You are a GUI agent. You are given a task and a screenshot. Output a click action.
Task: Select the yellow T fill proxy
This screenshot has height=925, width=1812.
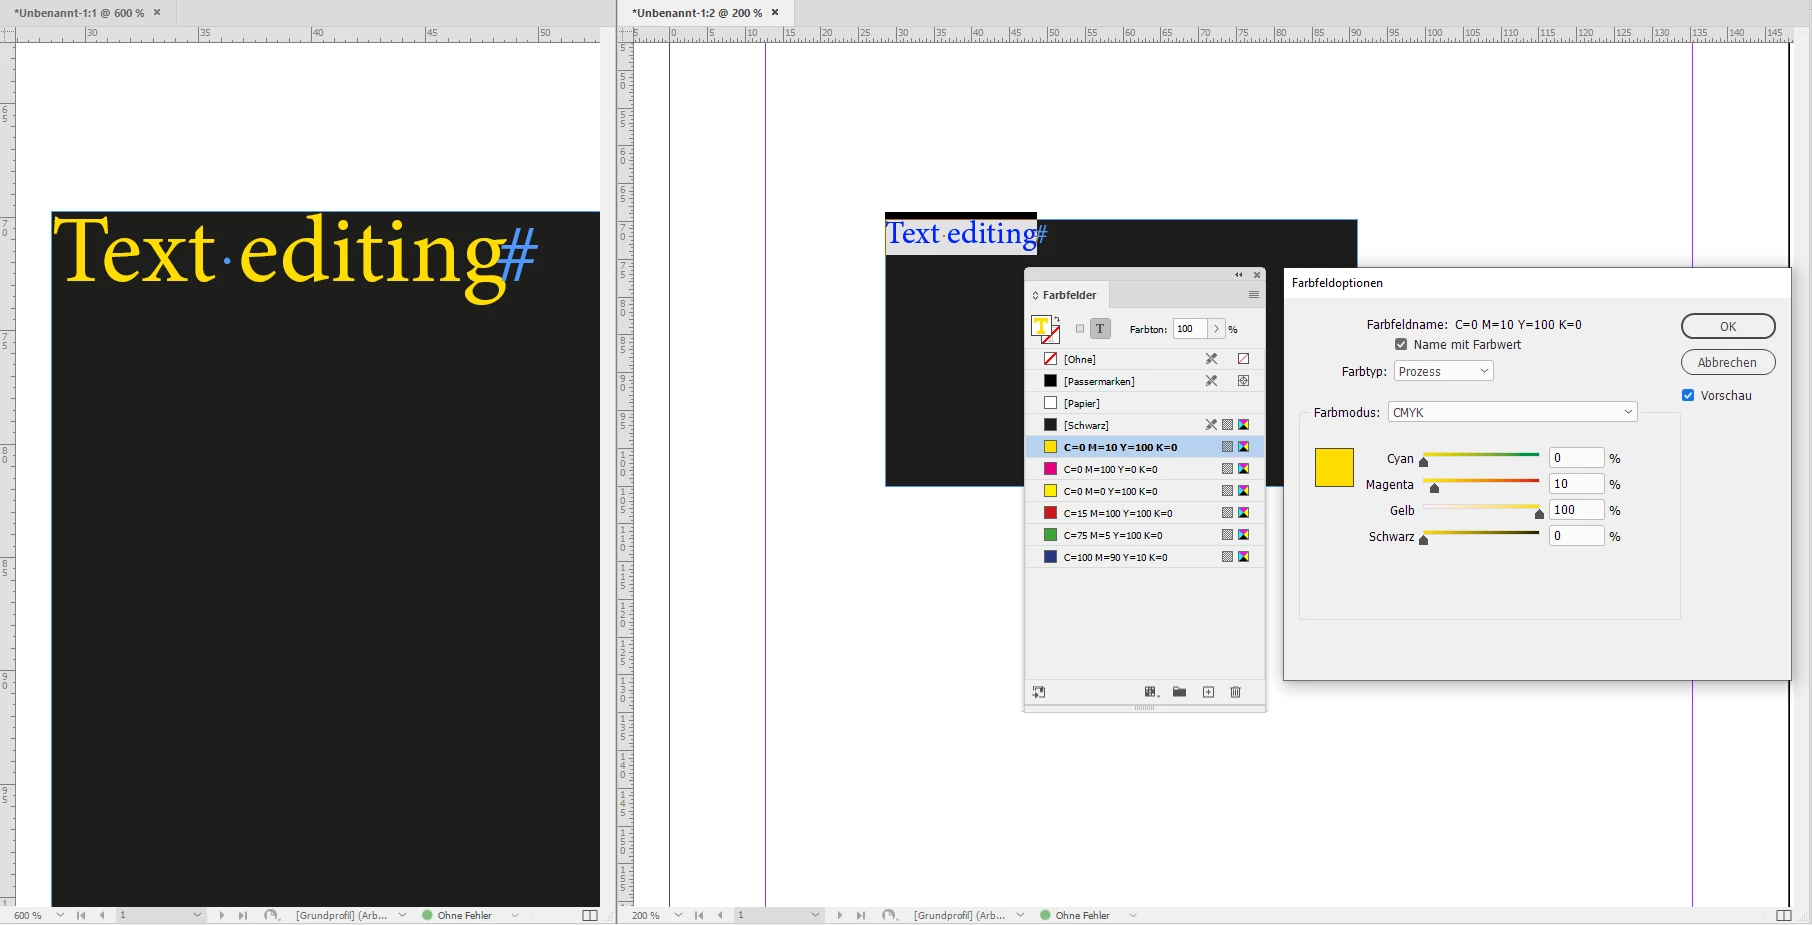(x=1040, y=325)
